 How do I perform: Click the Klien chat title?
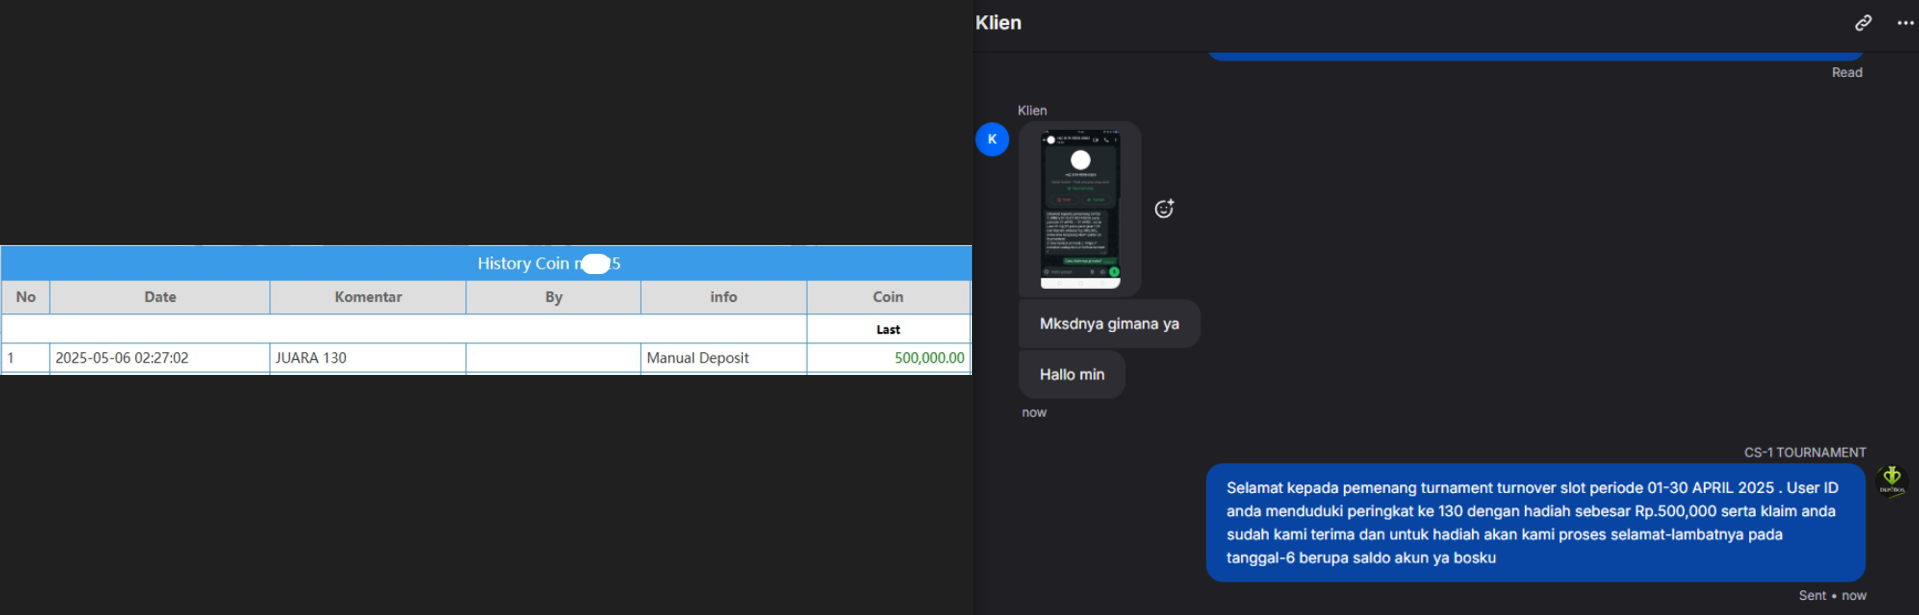coord(998,23)
